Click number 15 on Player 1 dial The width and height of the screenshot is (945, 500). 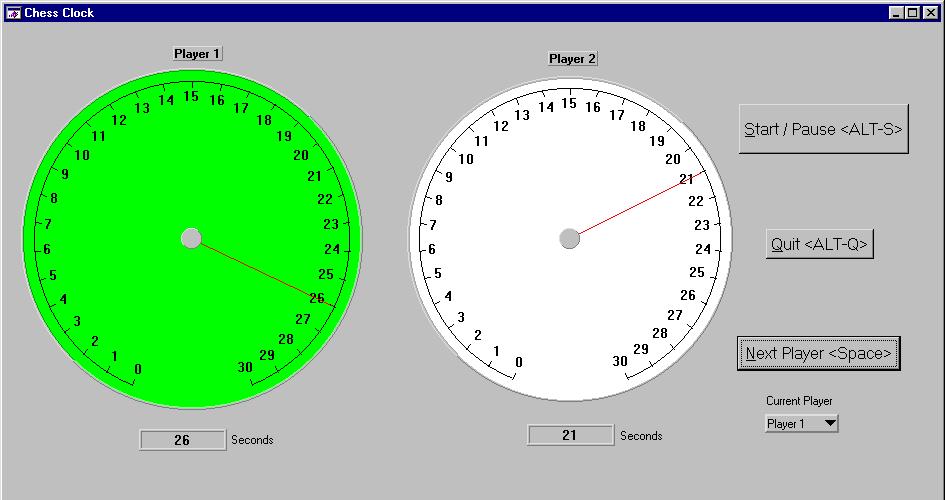[191, 97]
